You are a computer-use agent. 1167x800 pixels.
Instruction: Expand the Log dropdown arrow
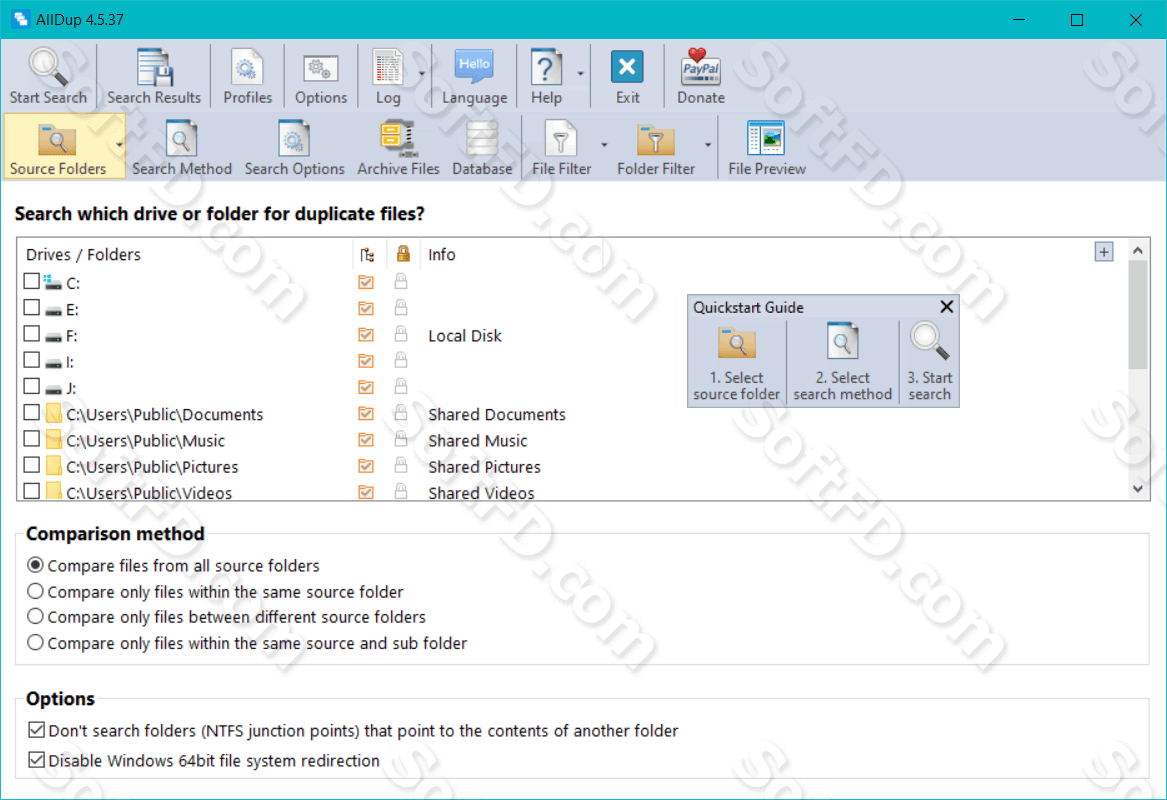pos(421,74)
